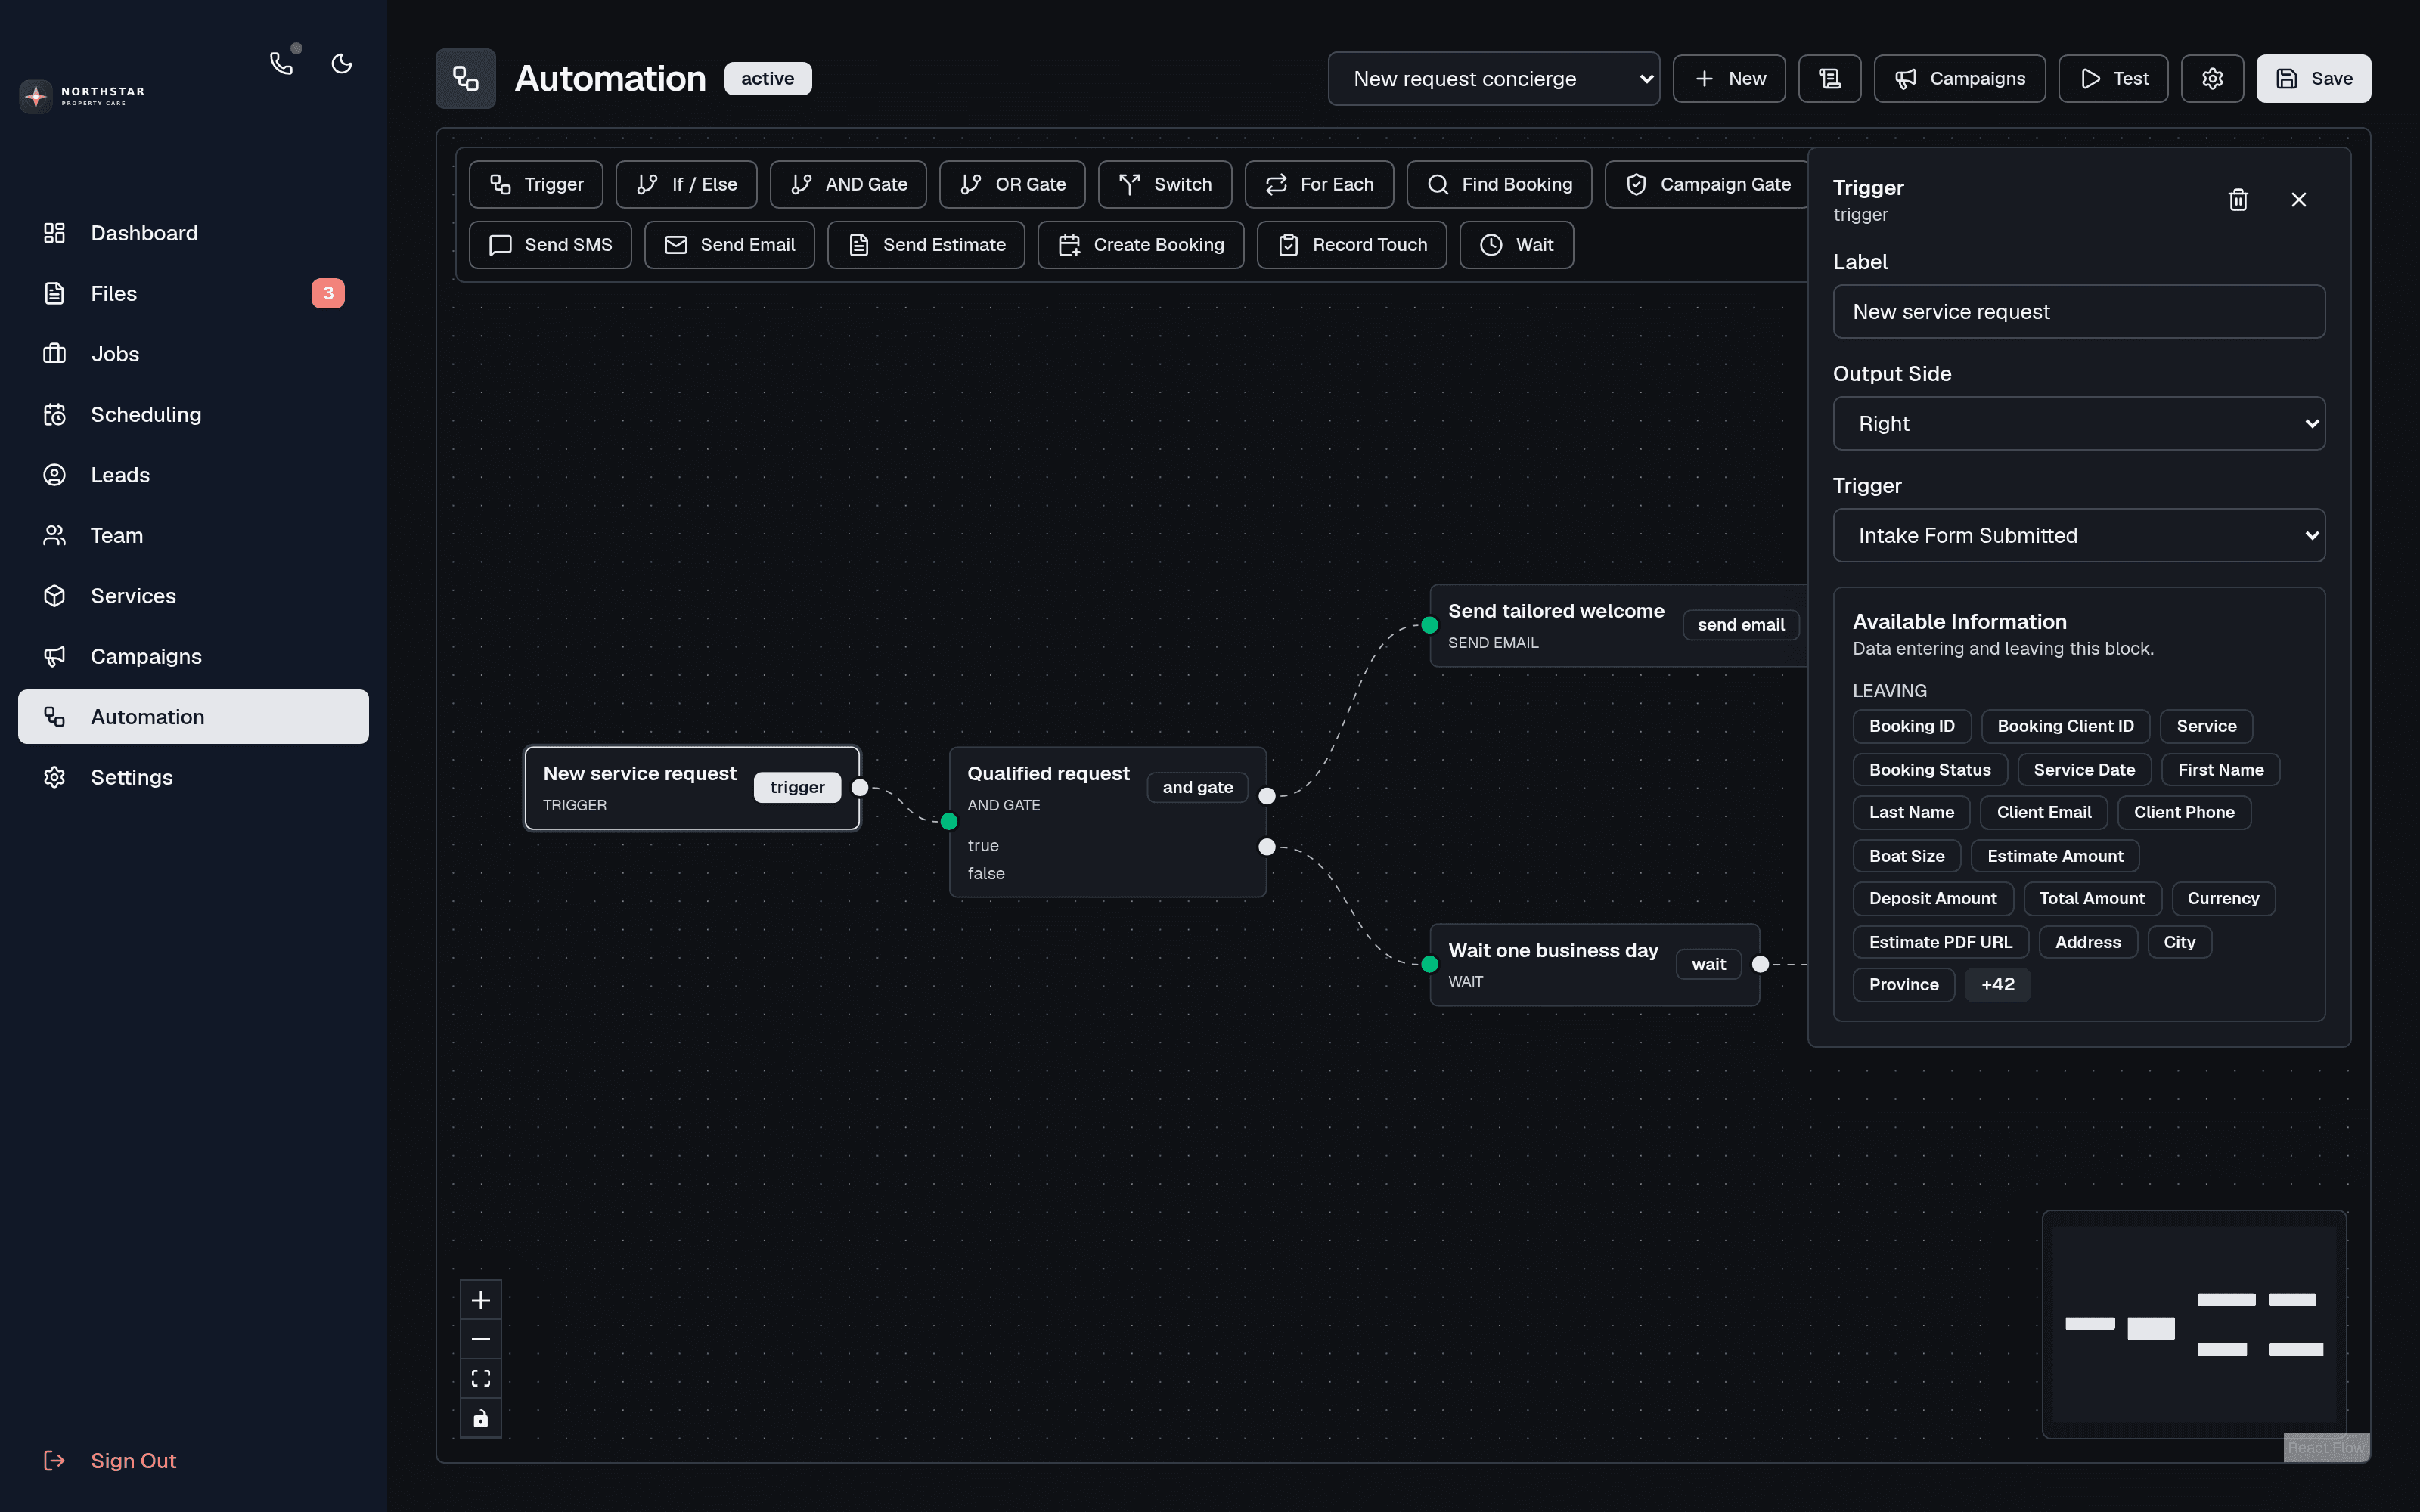Click the Wait node output handle

click(1760, 964)
